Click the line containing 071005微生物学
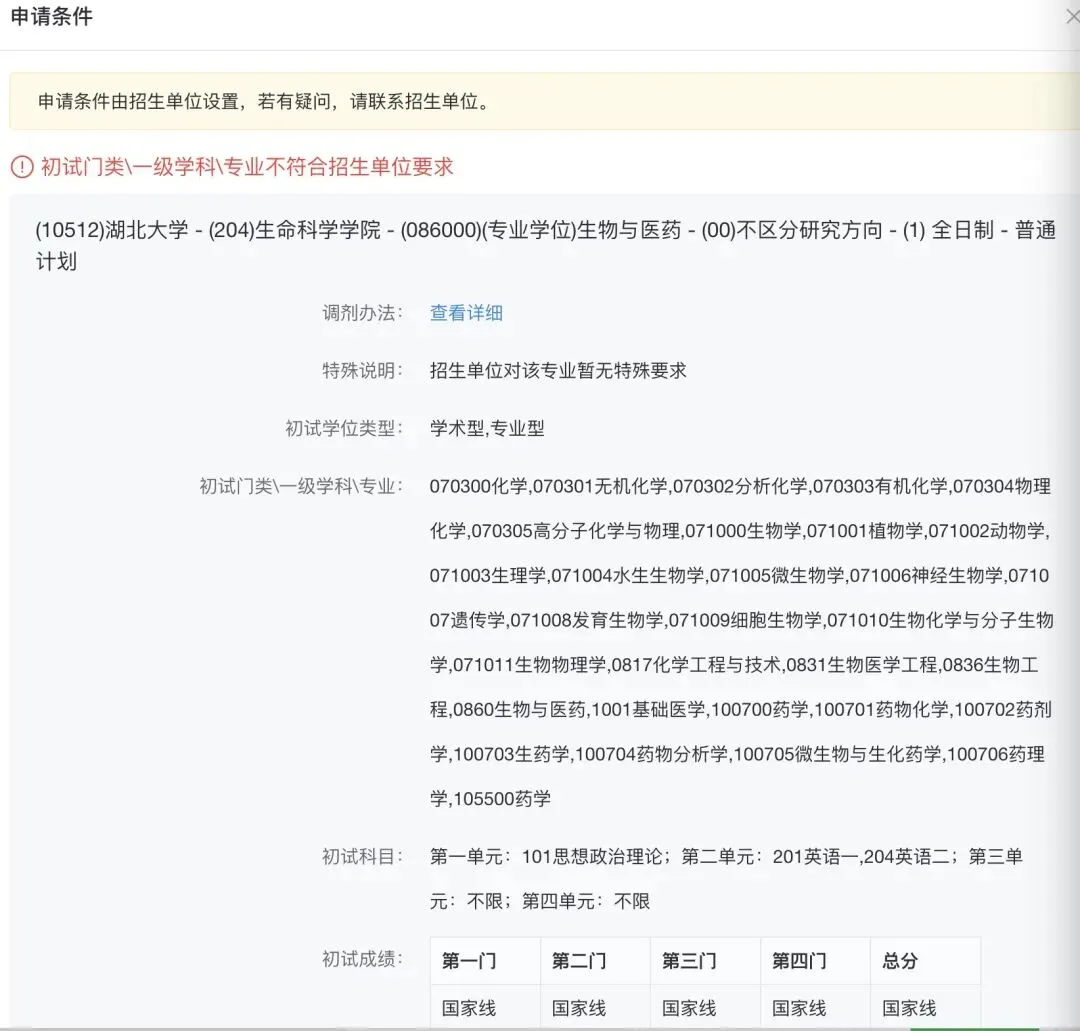This screenshot has height=1031, width=1080. [739, 576]
